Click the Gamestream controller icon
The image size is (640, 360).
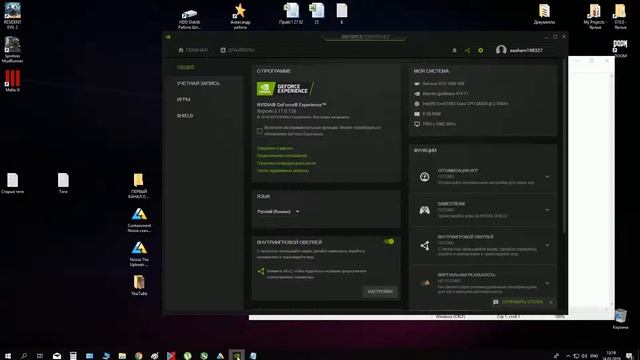424,210
